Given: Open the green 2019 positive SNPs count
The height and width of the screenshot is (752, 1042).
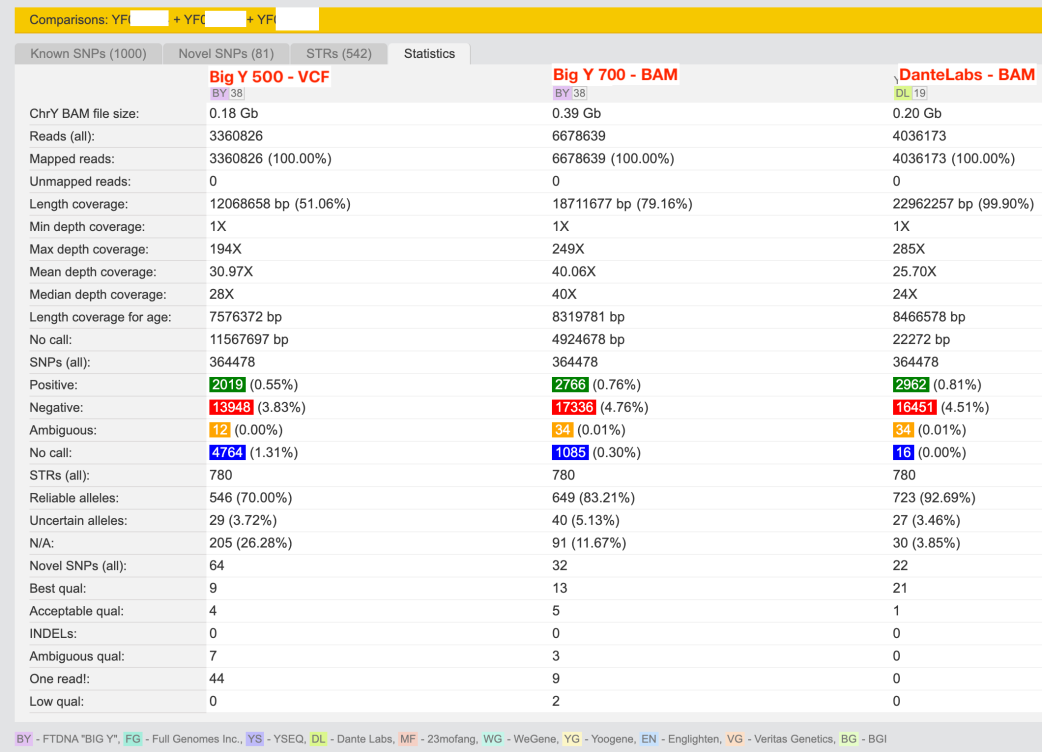Looking at the screenshot, I should (227, 385).
